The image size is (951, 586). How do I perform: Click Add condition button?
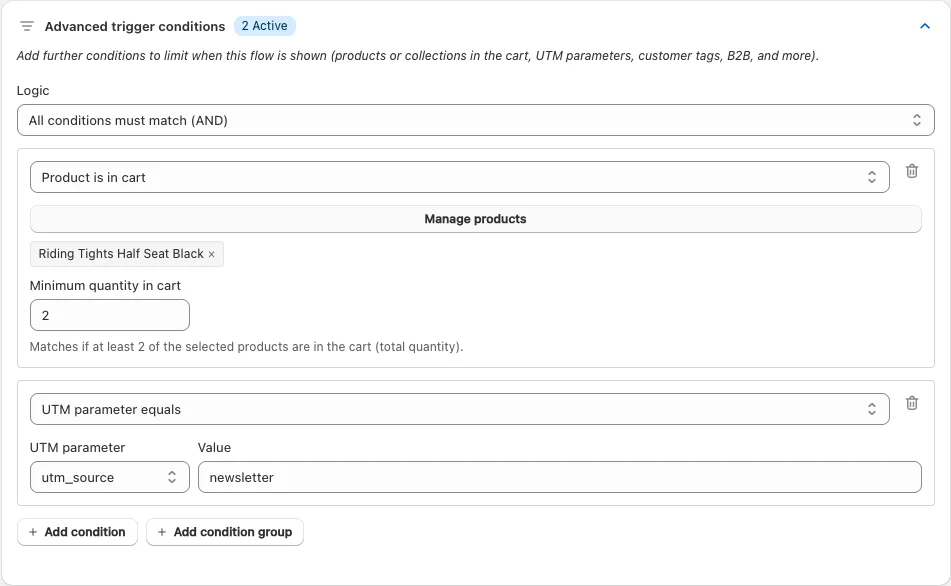(78, 532)
